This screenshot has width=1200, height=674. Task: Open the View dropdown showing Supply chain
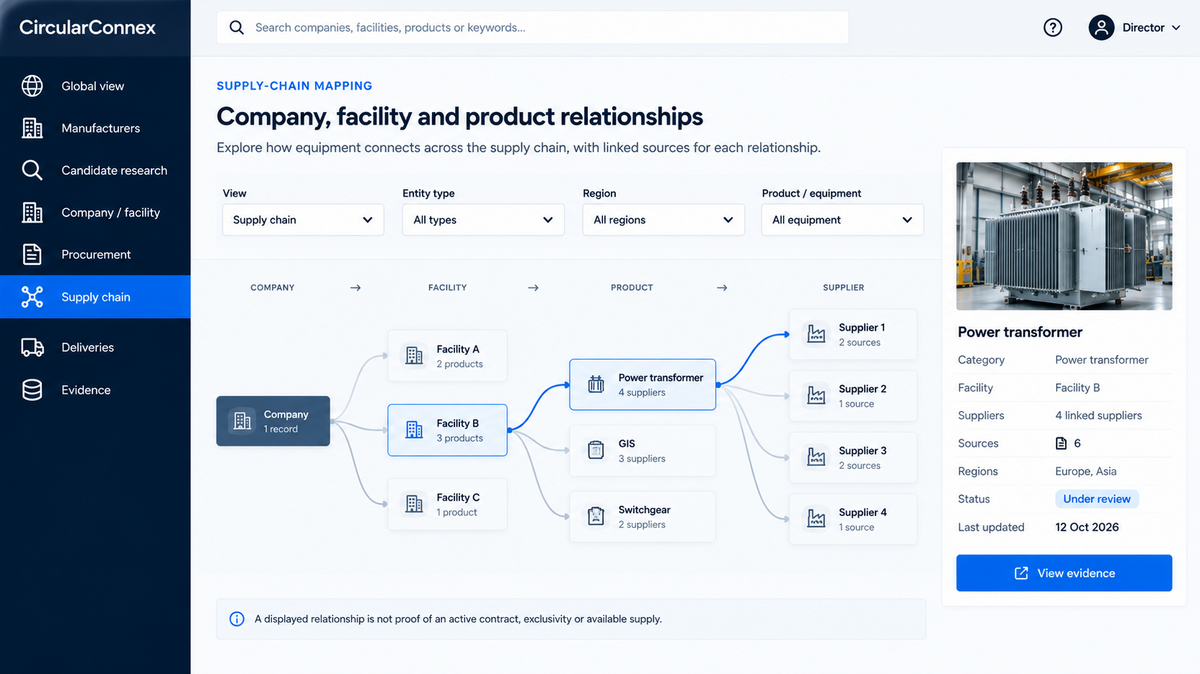(303, 220)
